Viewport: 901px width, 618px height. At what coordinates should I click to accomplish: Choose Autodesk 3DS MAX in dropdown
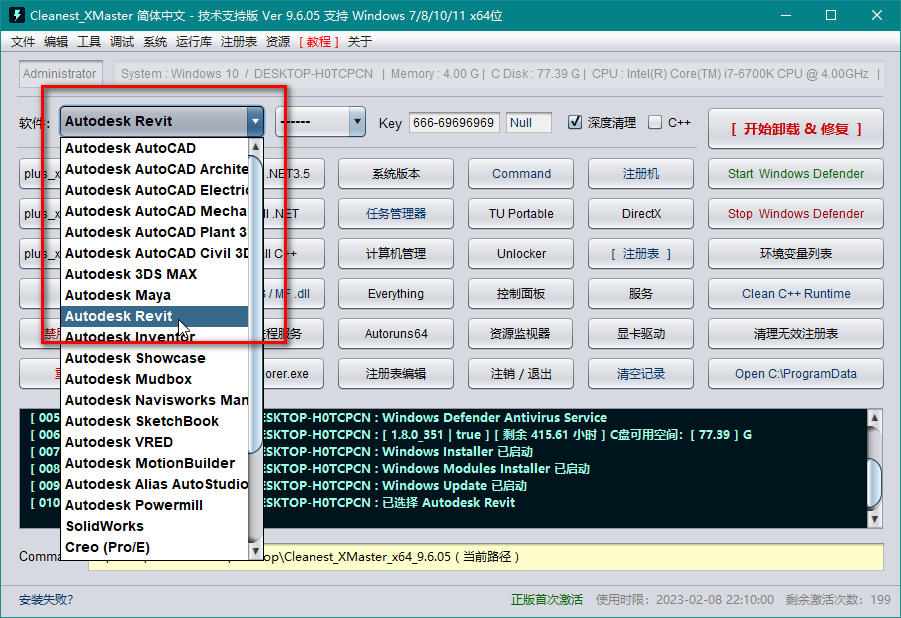tap(155, 274)
